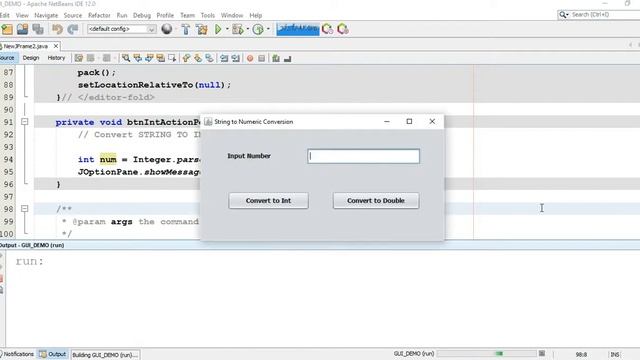Click the Last Edit icon in editor toolbar
640x360 pixels.
[79, 58]
